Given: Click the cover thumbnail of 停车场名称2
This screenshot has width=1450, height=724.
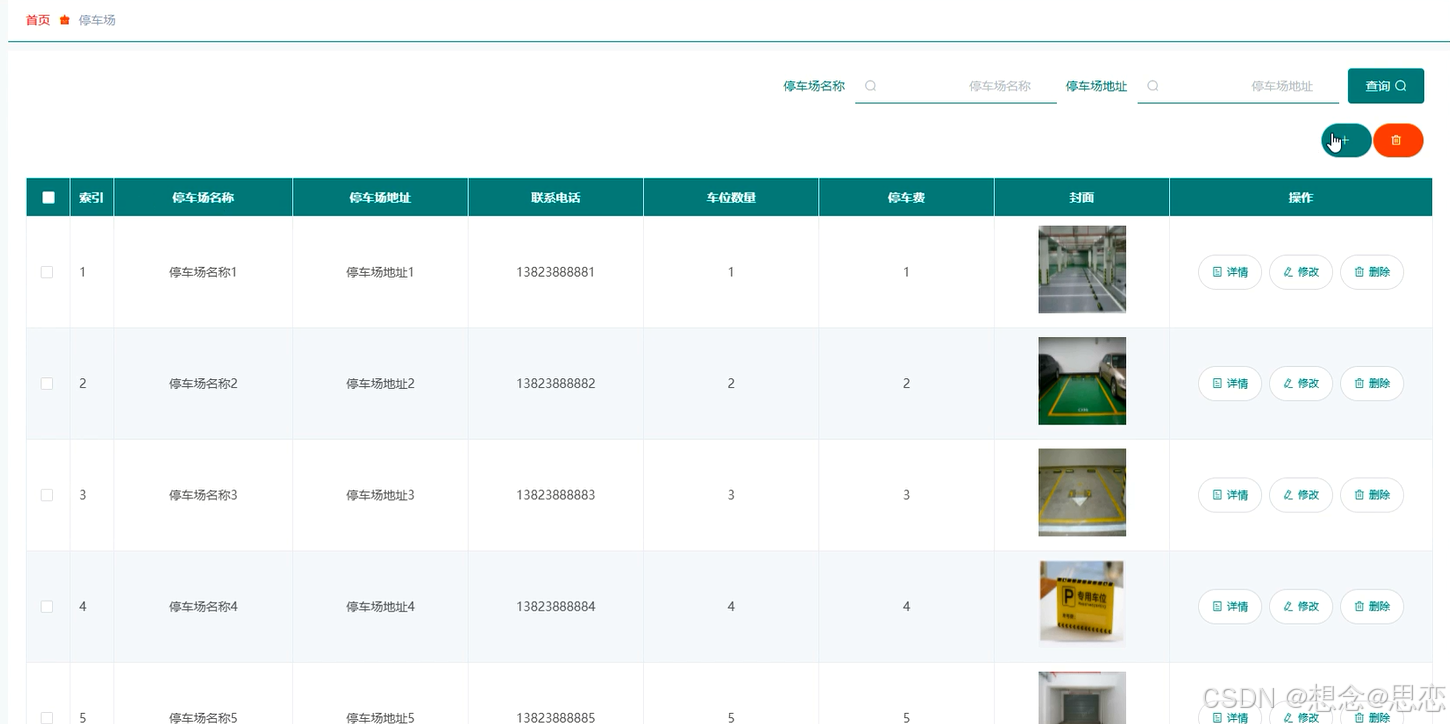Looking at the screenshot, I should pyautogui.click(x=1082, y=381).
